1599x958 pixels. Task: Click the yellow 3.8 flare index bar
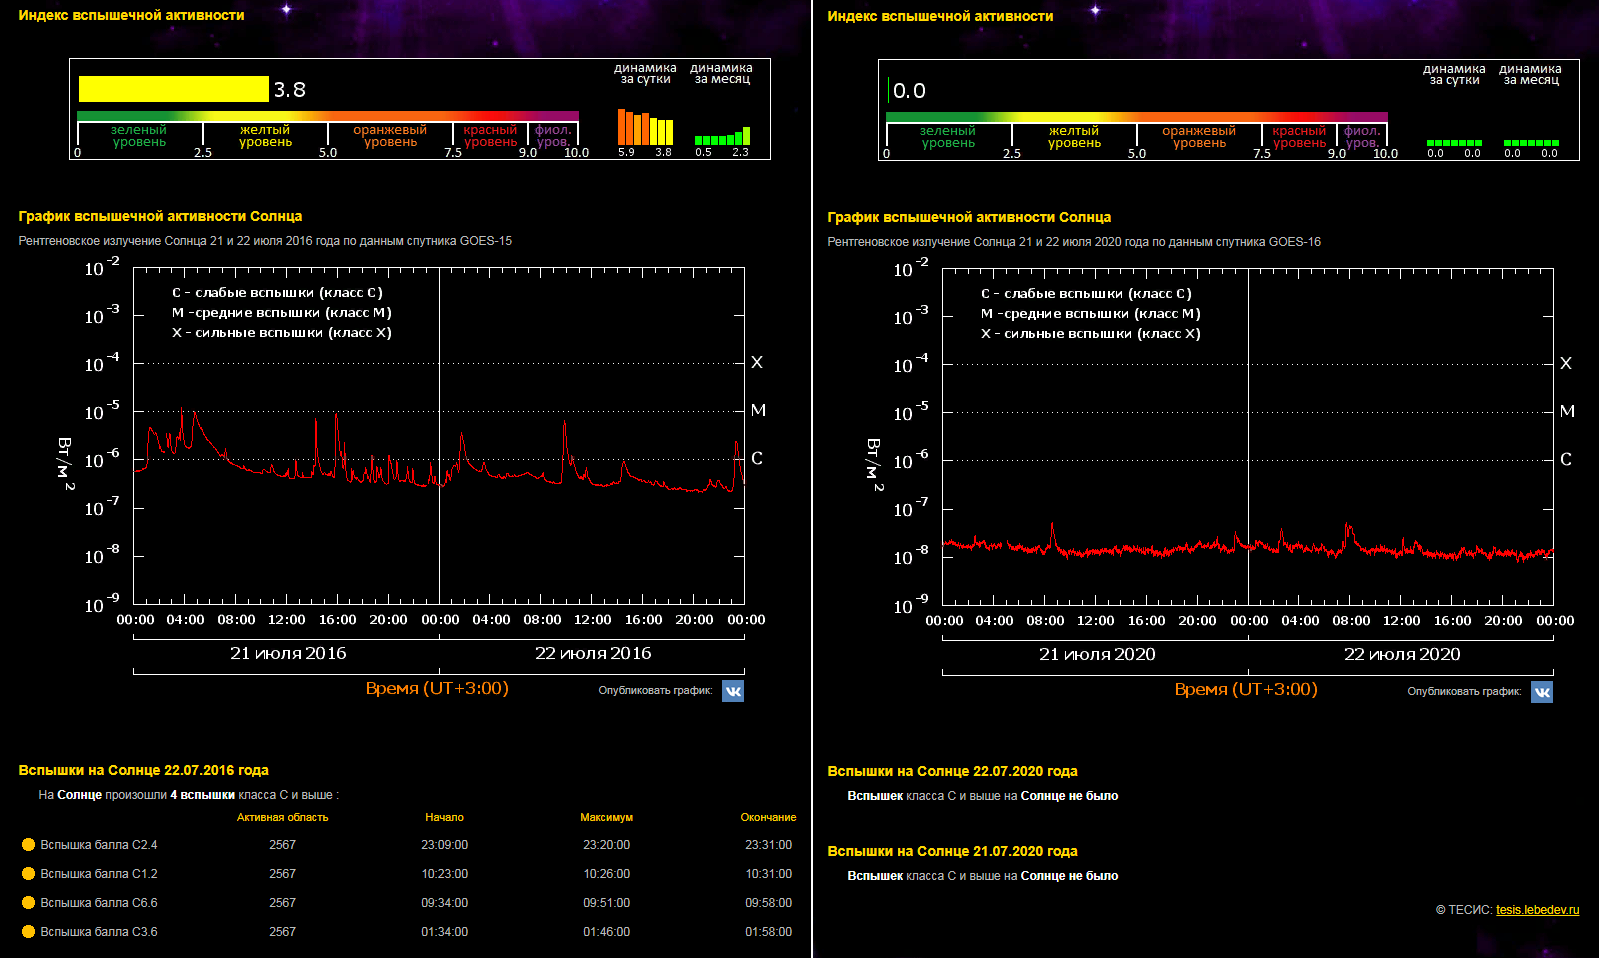pos(174,89)
